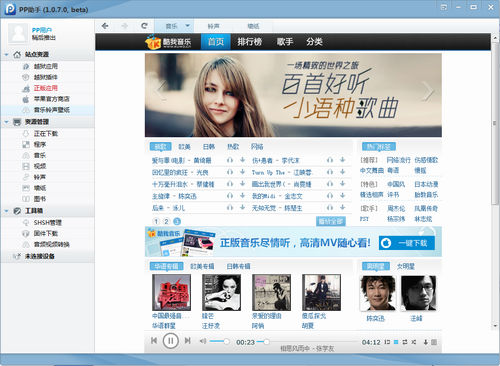This screenshot has width=500, height=366.
Task: Select the 首页 navigation tab
Action: point(216,42)
